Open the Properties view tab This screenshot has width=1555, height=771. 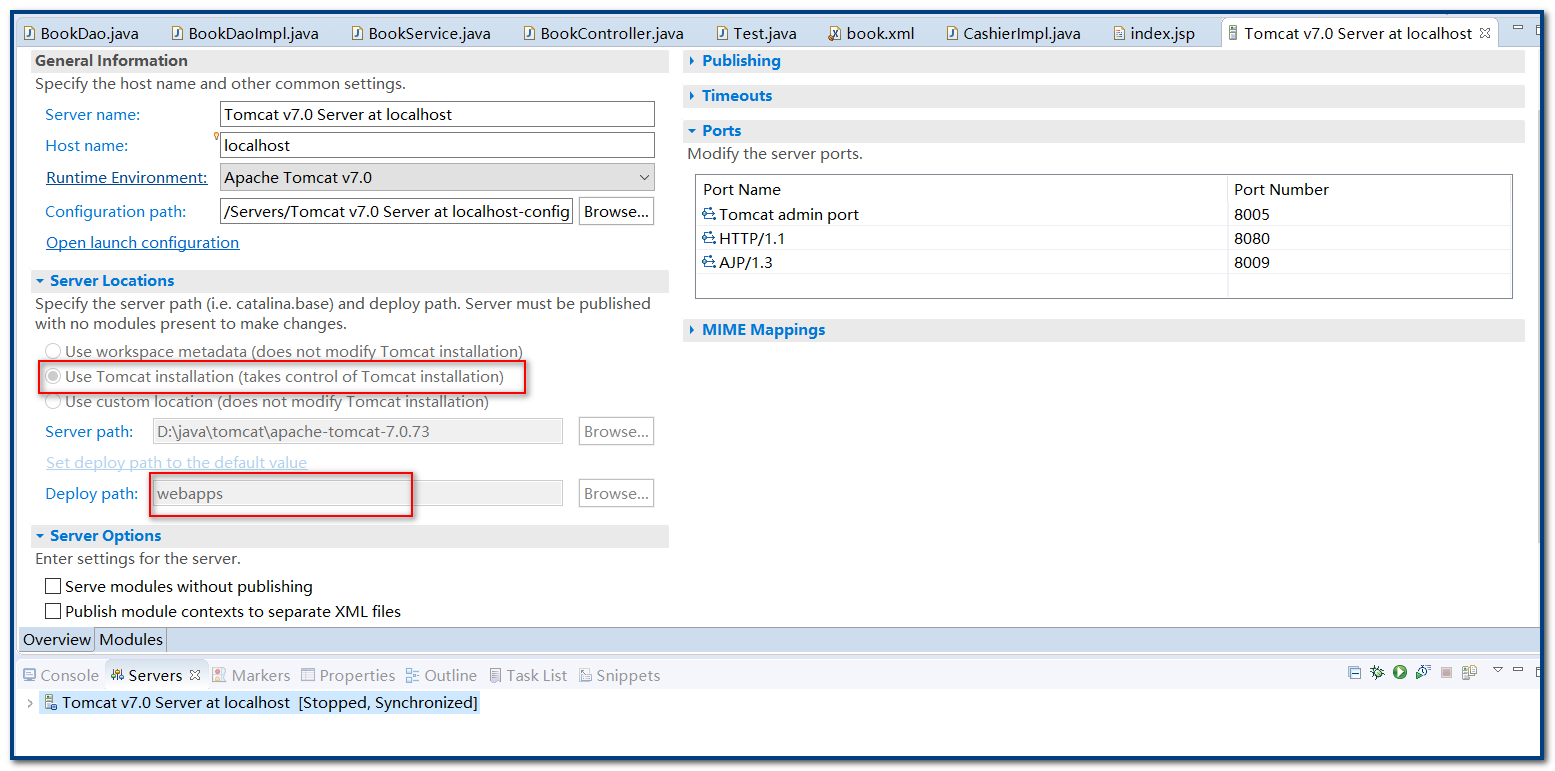click(x=348, y=675)
